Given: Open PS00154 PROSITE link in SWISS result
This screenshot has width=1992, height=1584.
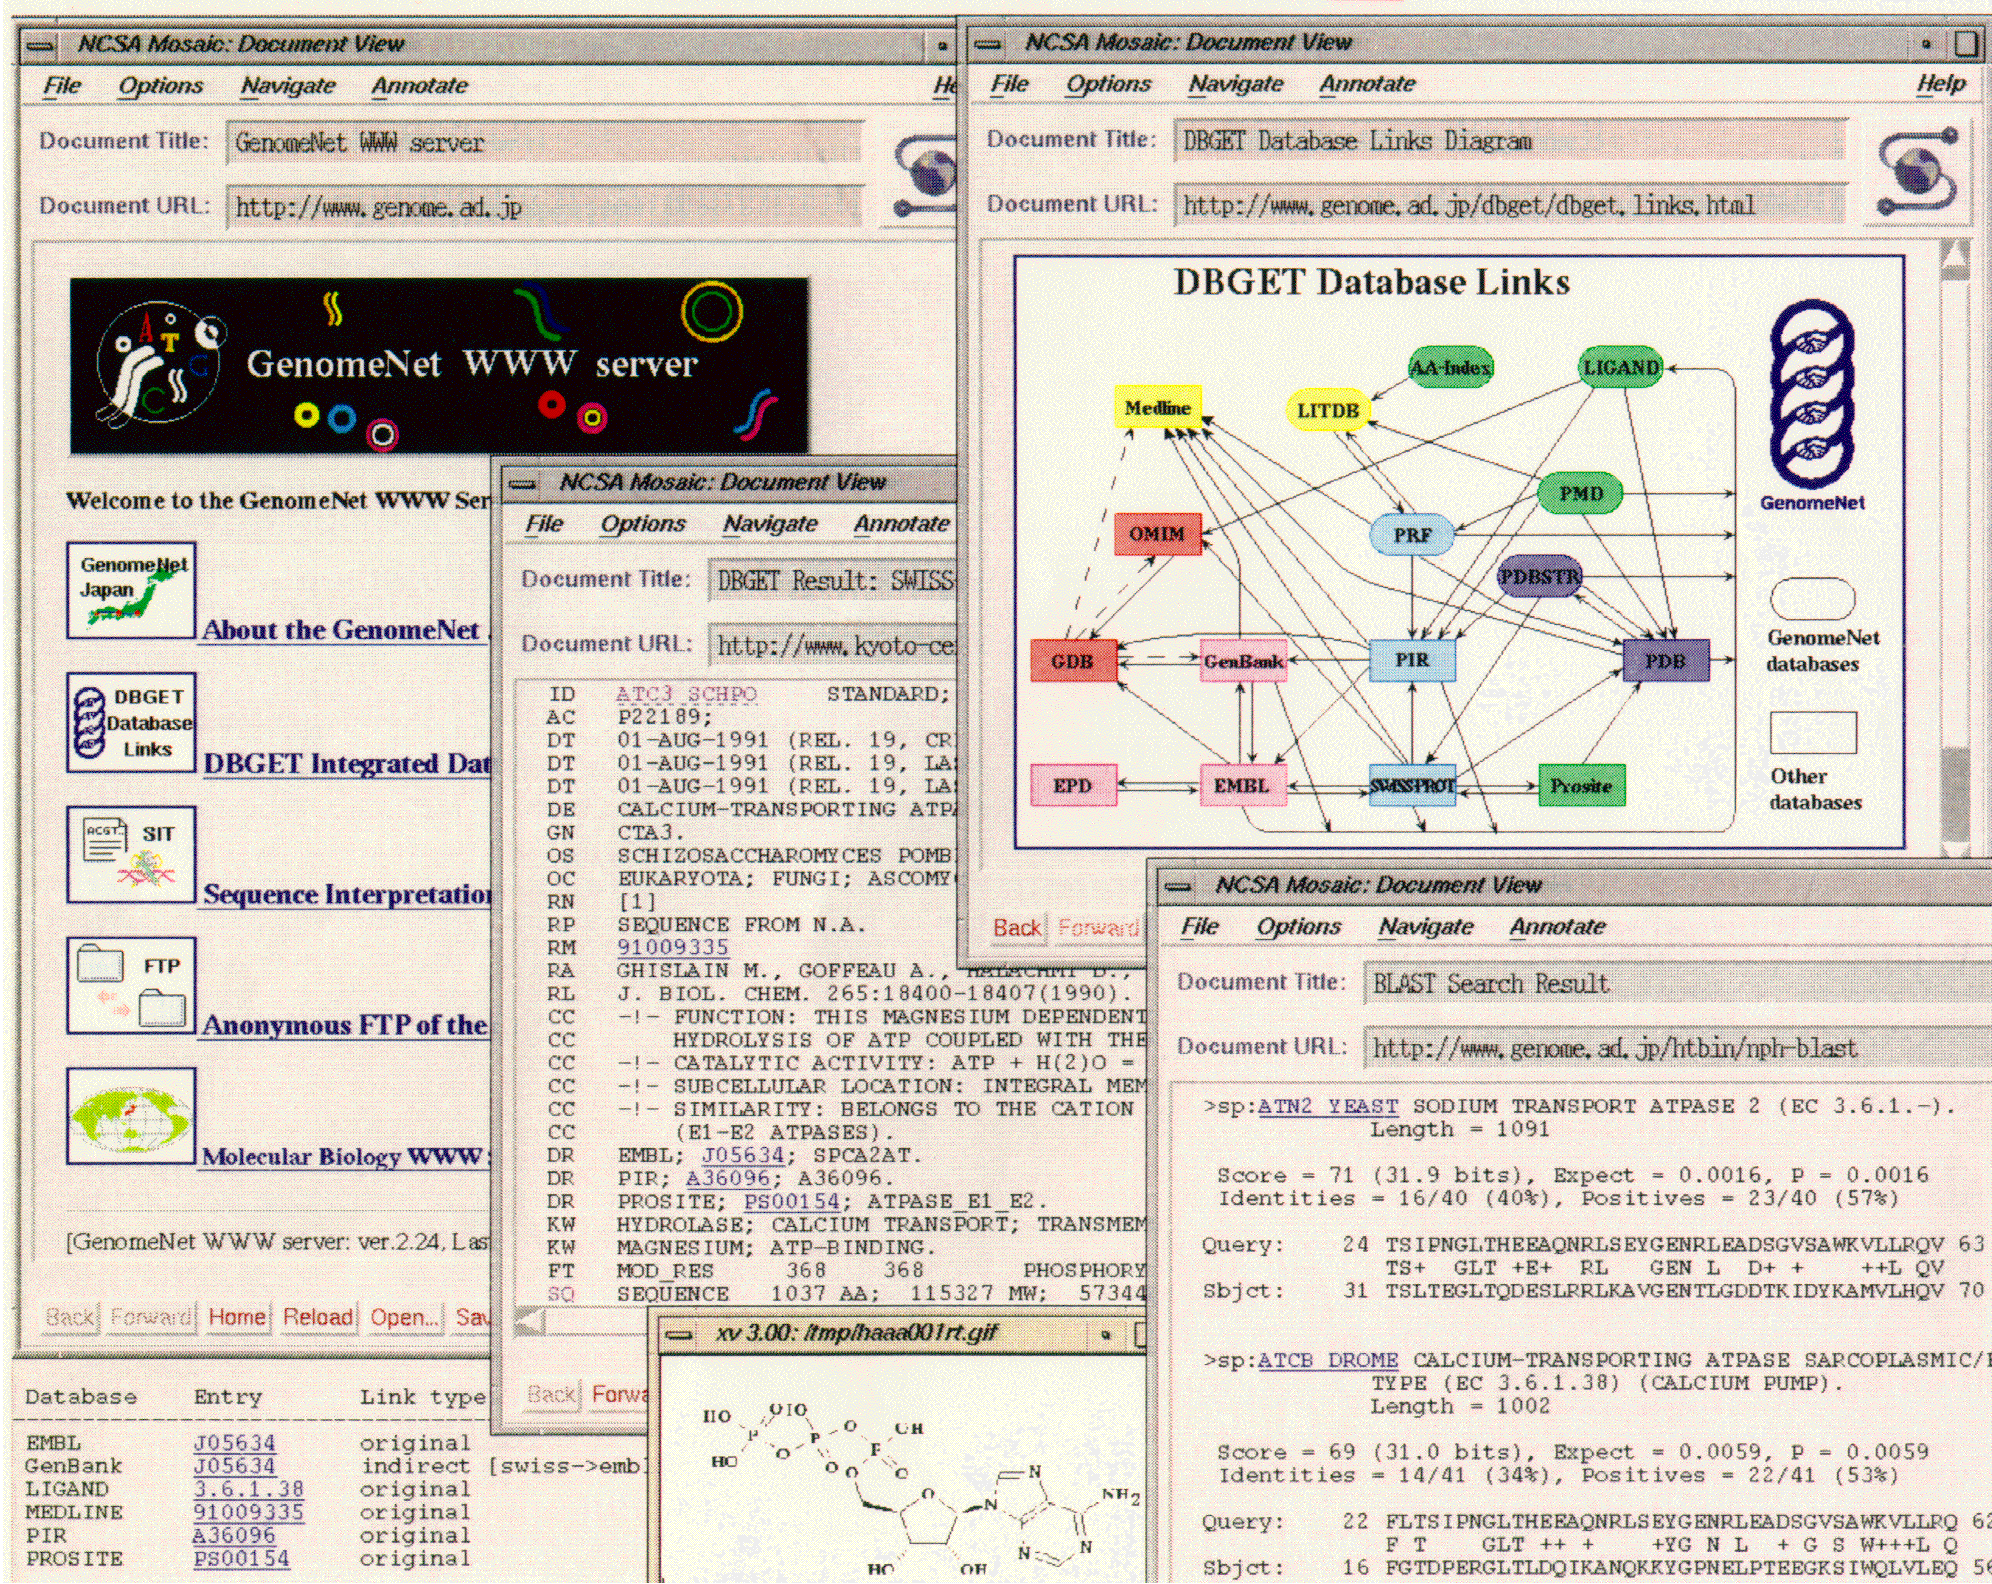Looking at the screenshot, I should tap(792, 1201).
